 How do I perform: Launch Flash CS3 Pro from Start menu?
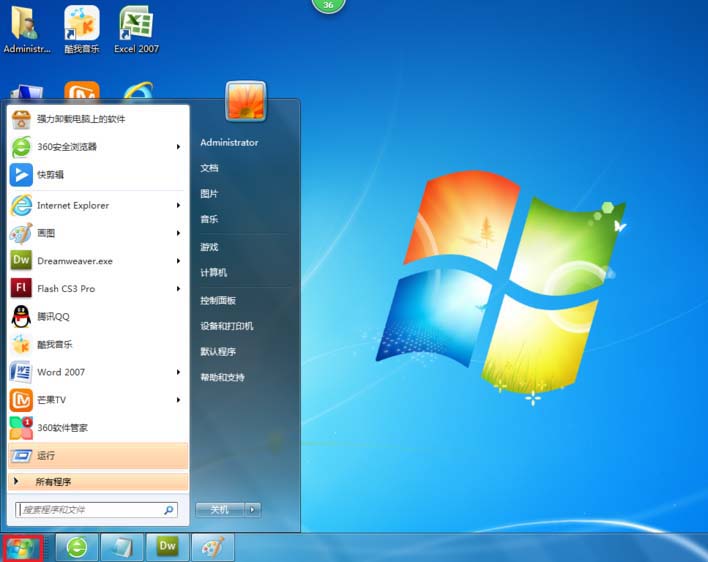coord(98,289)
